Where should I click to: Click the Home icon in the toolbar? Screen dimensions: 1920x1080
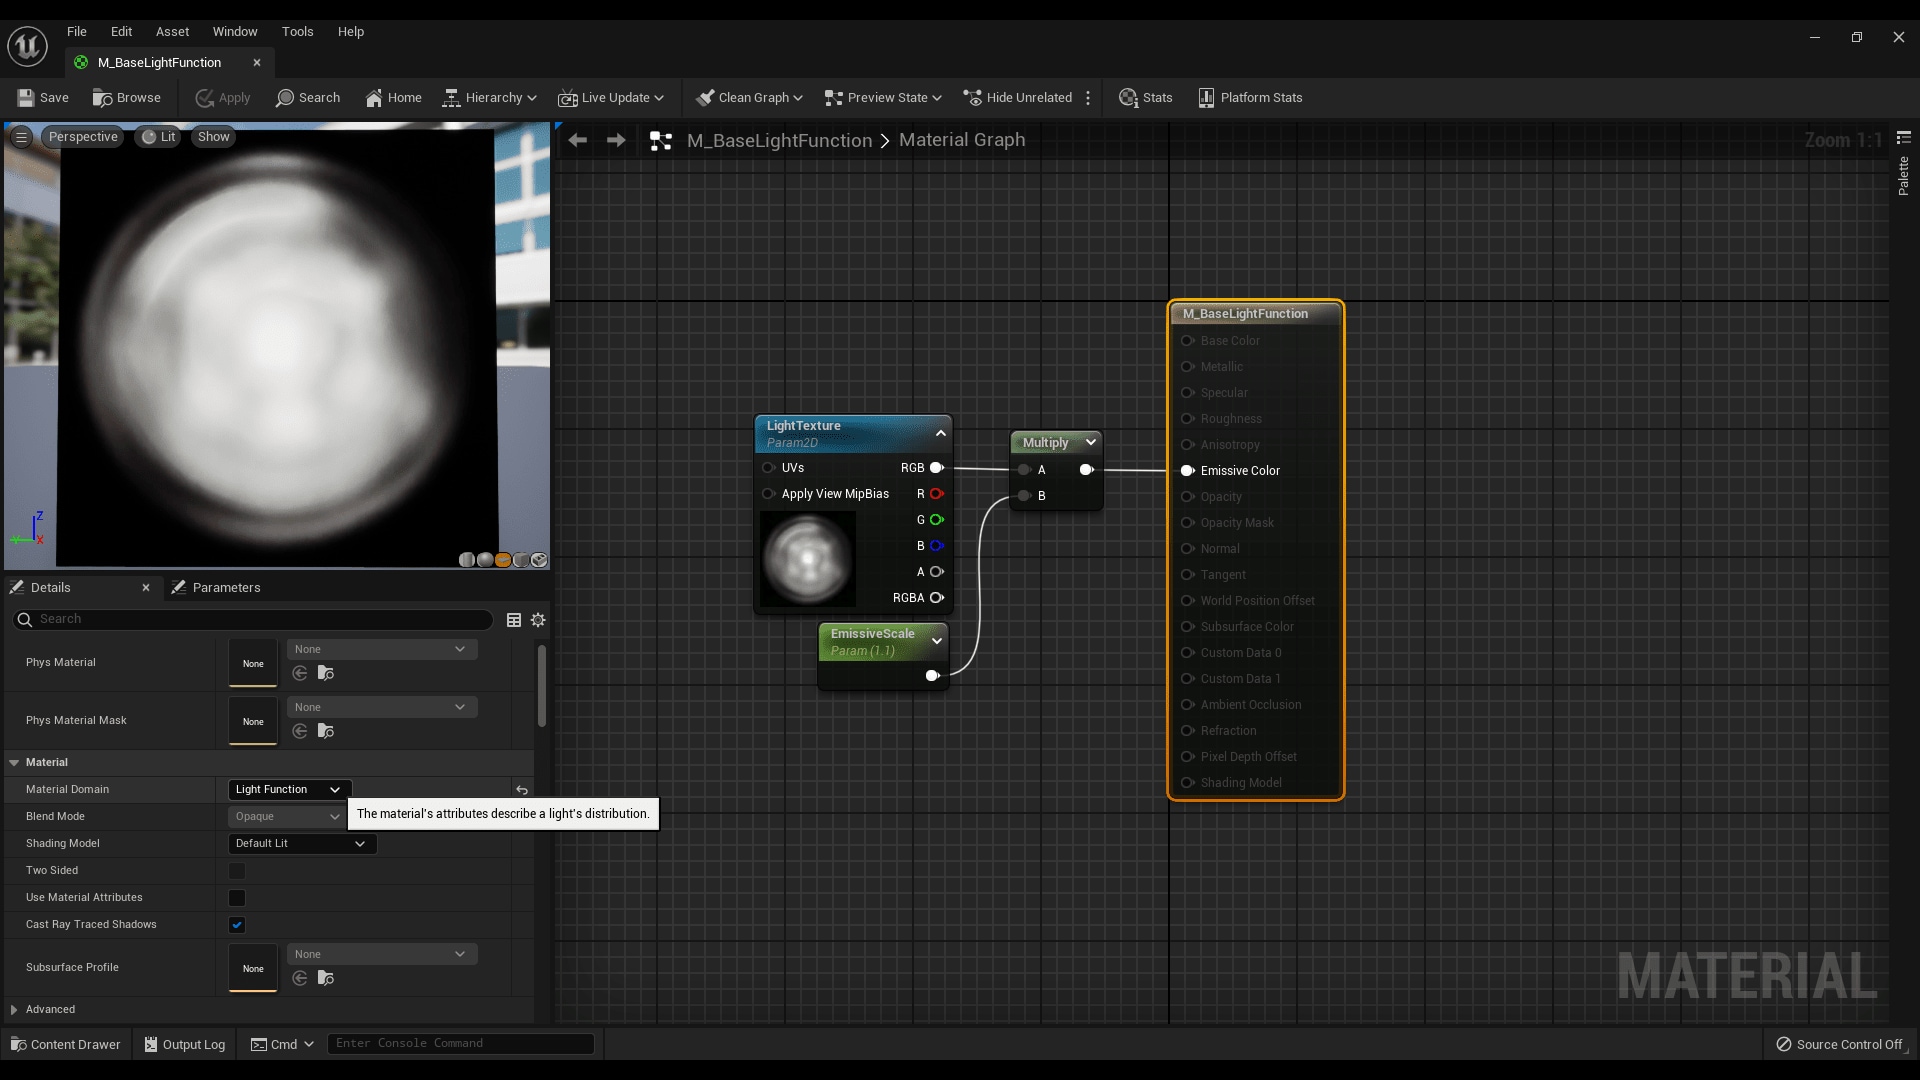[x=374, y=98]
